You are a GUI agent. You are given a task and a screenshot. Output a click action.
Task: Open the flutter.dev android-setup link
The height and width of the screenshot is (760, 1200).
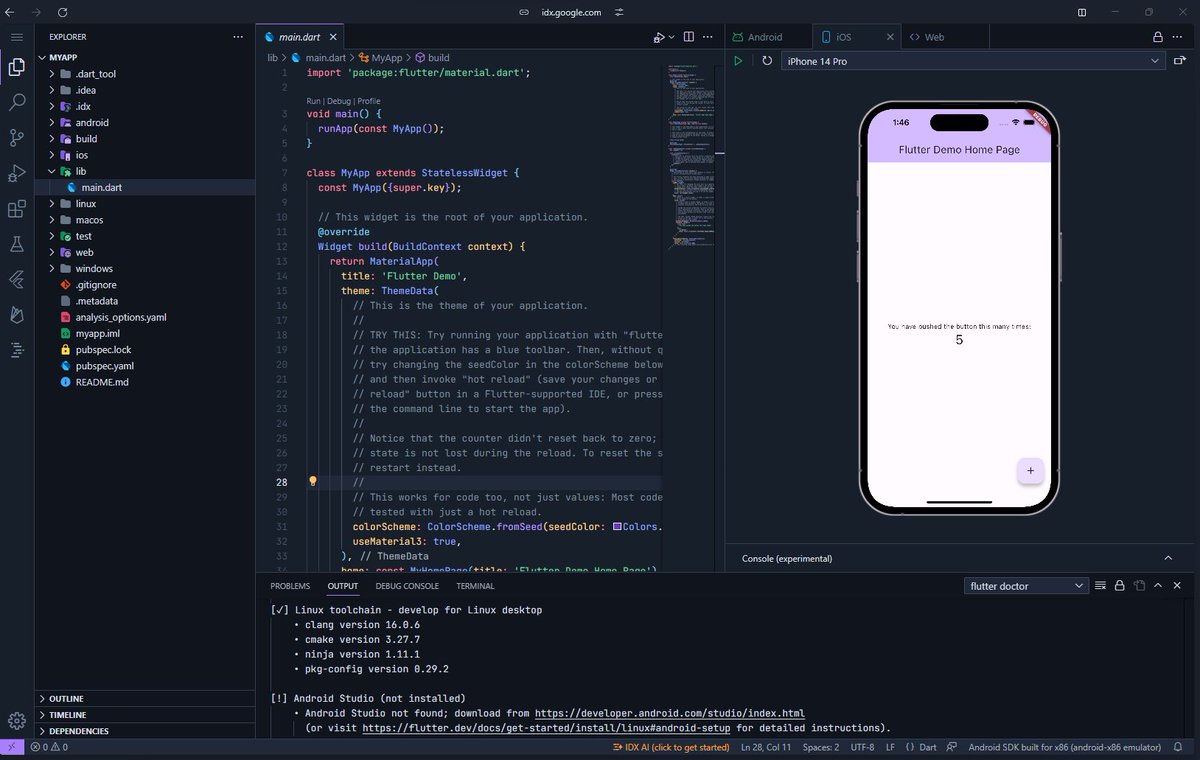[546, 728]
